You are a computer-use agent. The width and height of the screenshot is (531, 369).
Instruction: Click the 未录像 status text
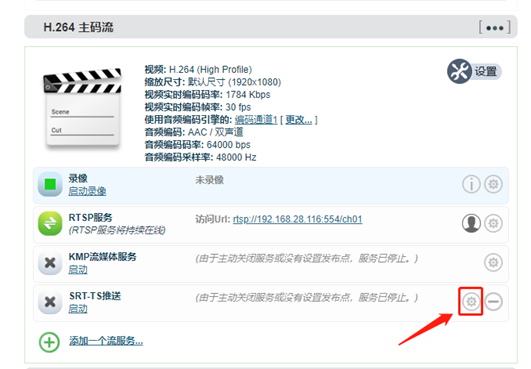point(209,180)
